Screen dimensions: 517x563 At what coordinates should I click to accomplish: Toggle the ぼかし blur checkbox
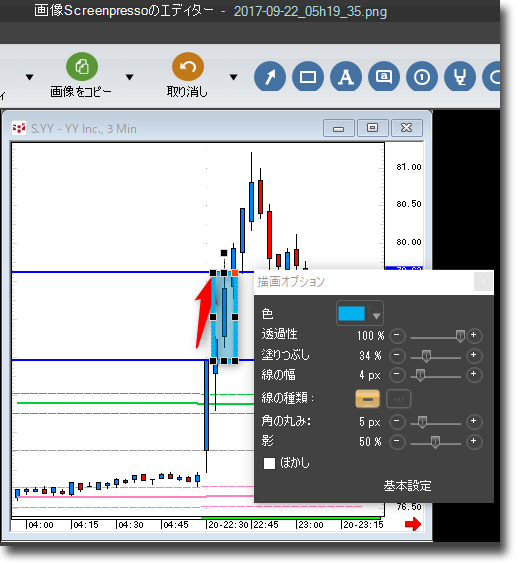click(x=269, y=463)
